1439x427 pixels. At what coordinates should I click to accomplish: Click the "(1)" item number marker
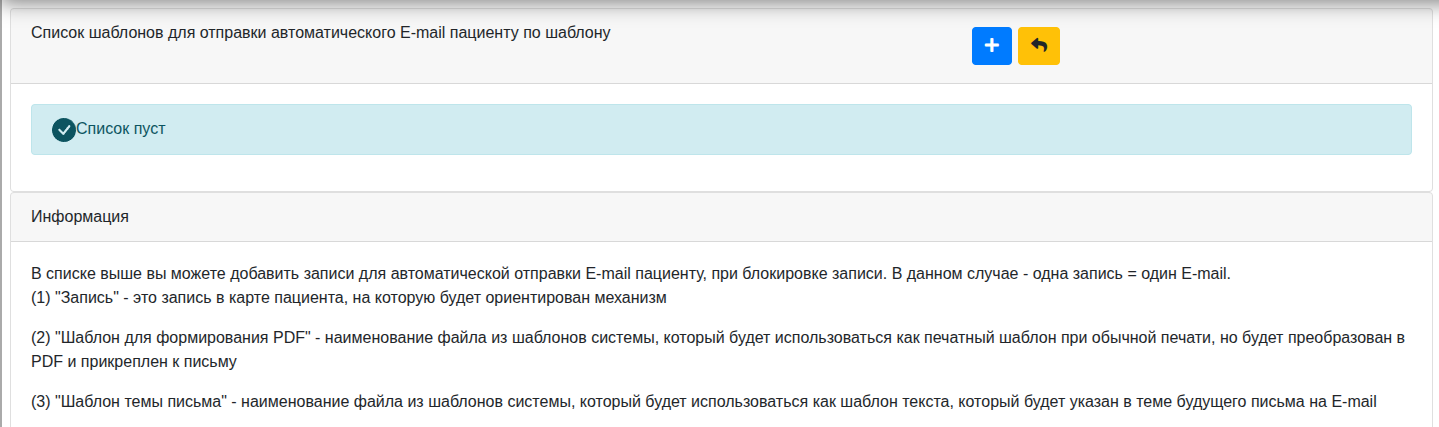tap(42, 297)
